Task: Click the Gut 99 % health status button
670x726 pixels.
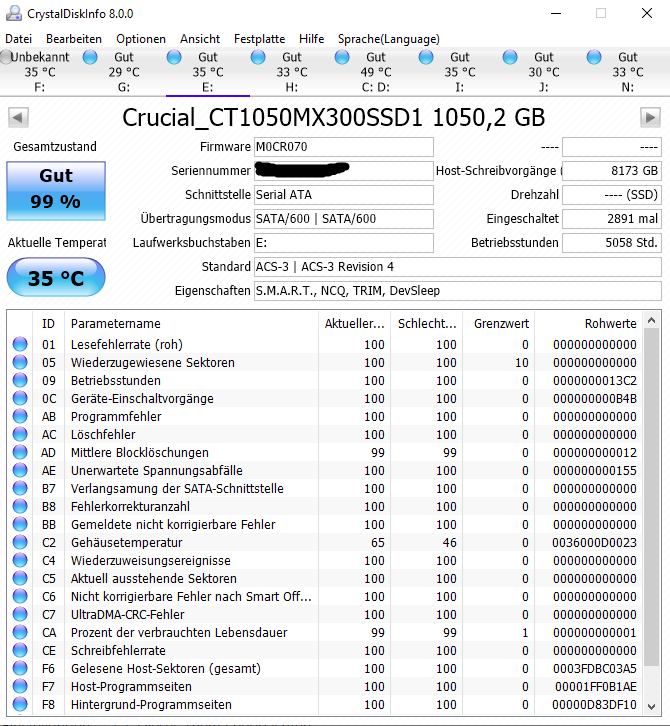Action: point(56,190)
